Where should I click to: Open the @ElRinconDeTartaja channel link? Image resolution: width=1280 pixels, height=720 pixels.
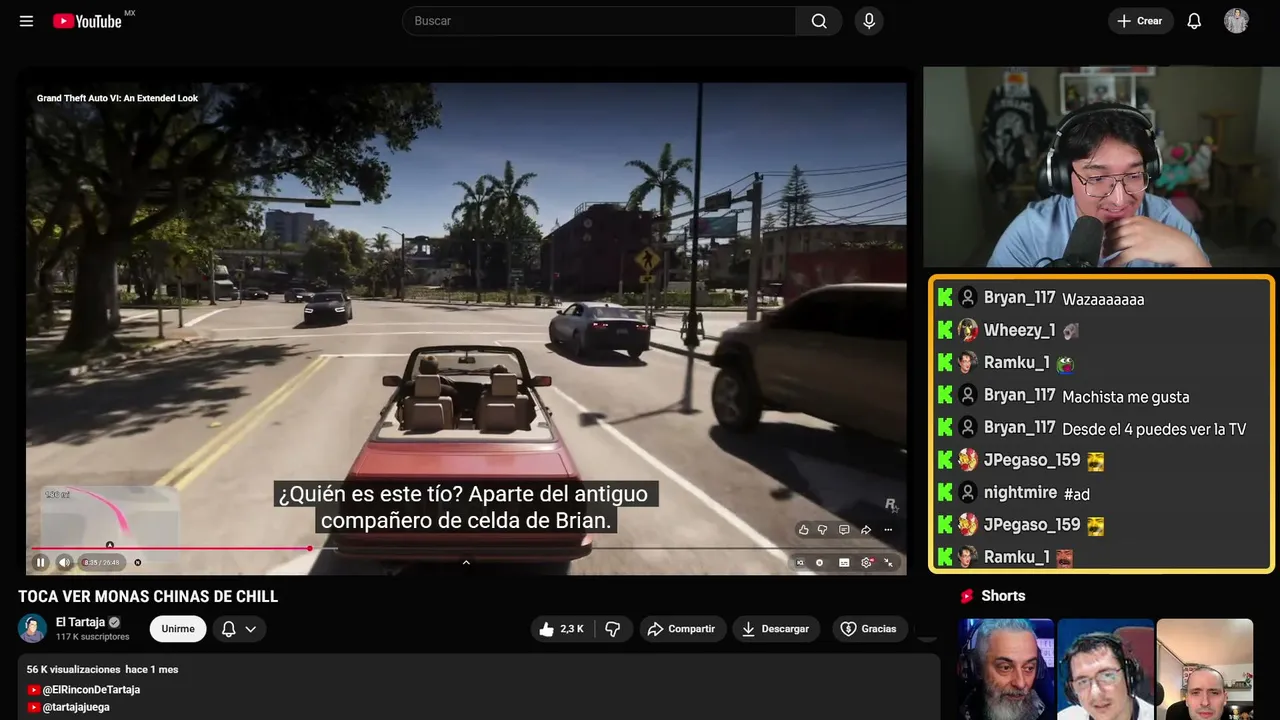(90, 690)
